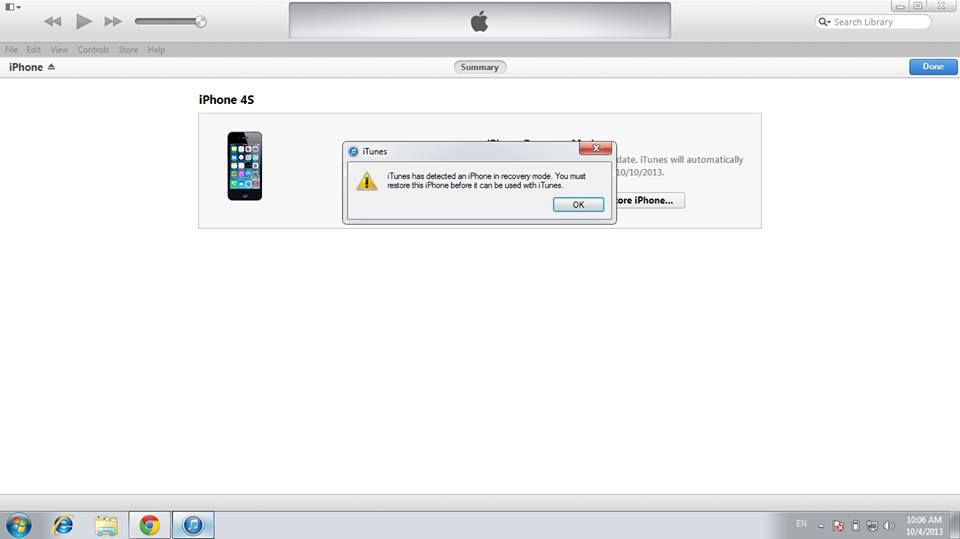This screenshot has height=539, width=960.
Task: Eject the iPhone with the eject icon
Action: coord(51,67)
